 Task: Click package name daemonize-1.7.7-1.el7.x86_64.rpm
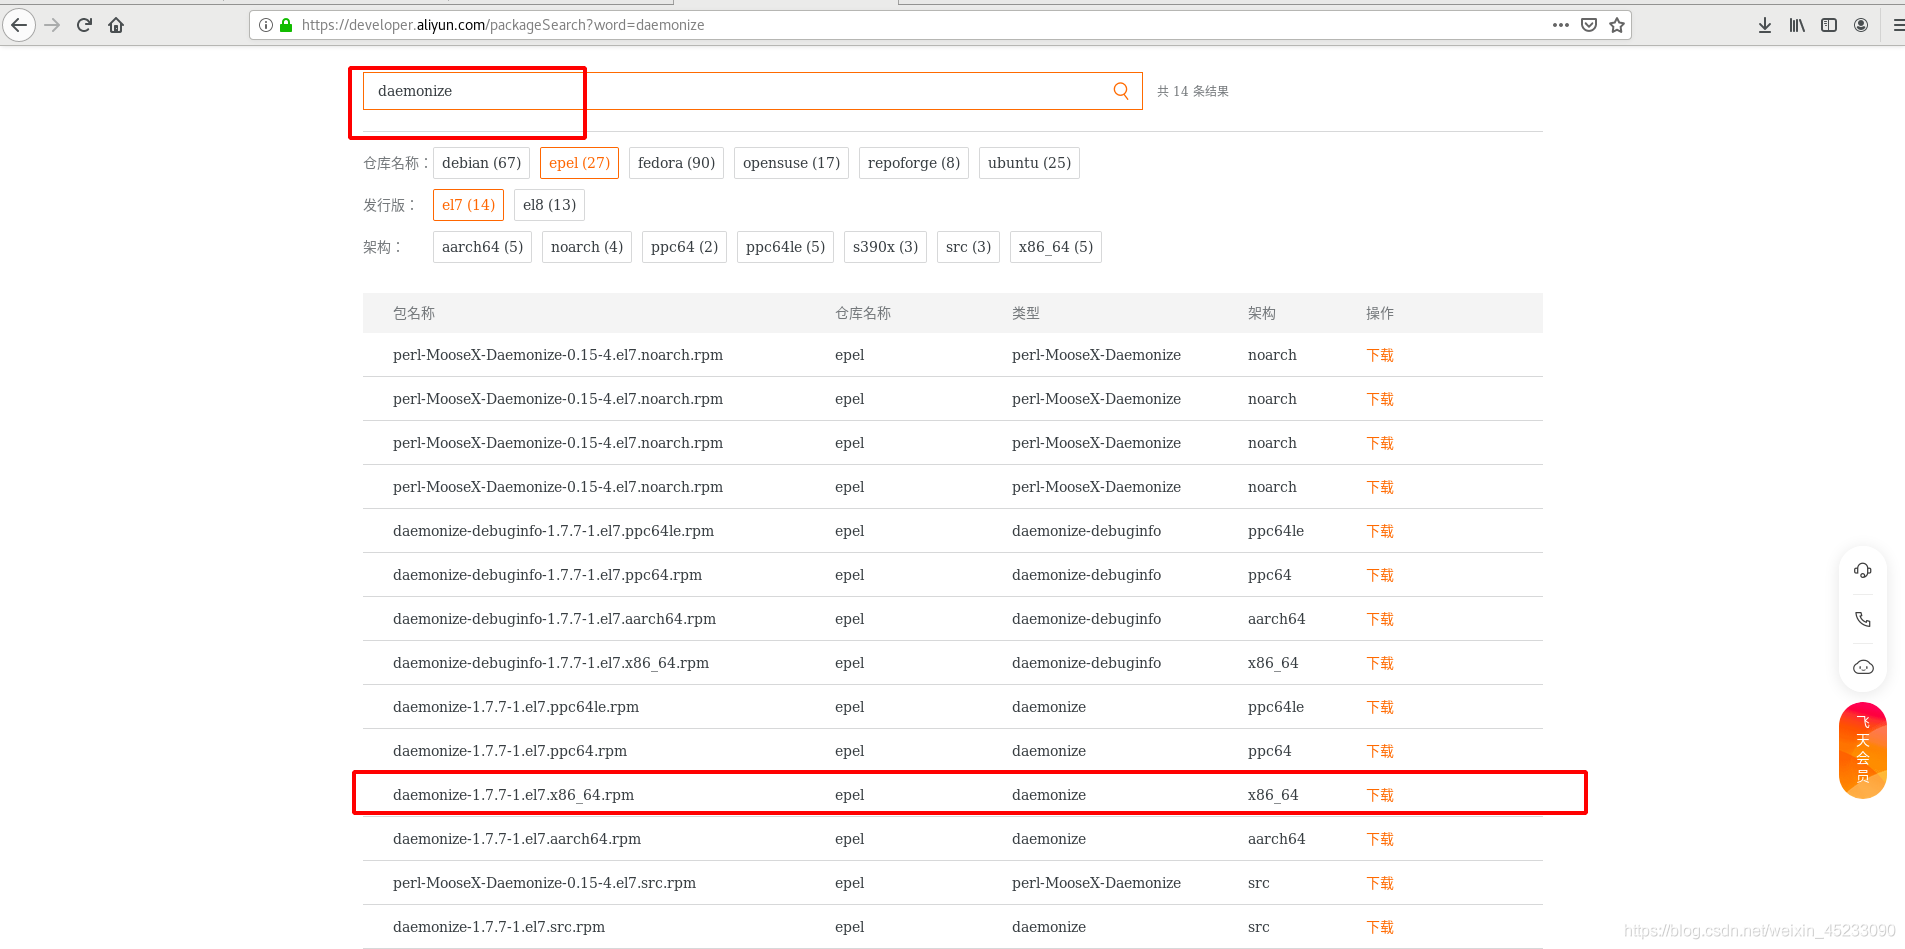coord(513,795)
